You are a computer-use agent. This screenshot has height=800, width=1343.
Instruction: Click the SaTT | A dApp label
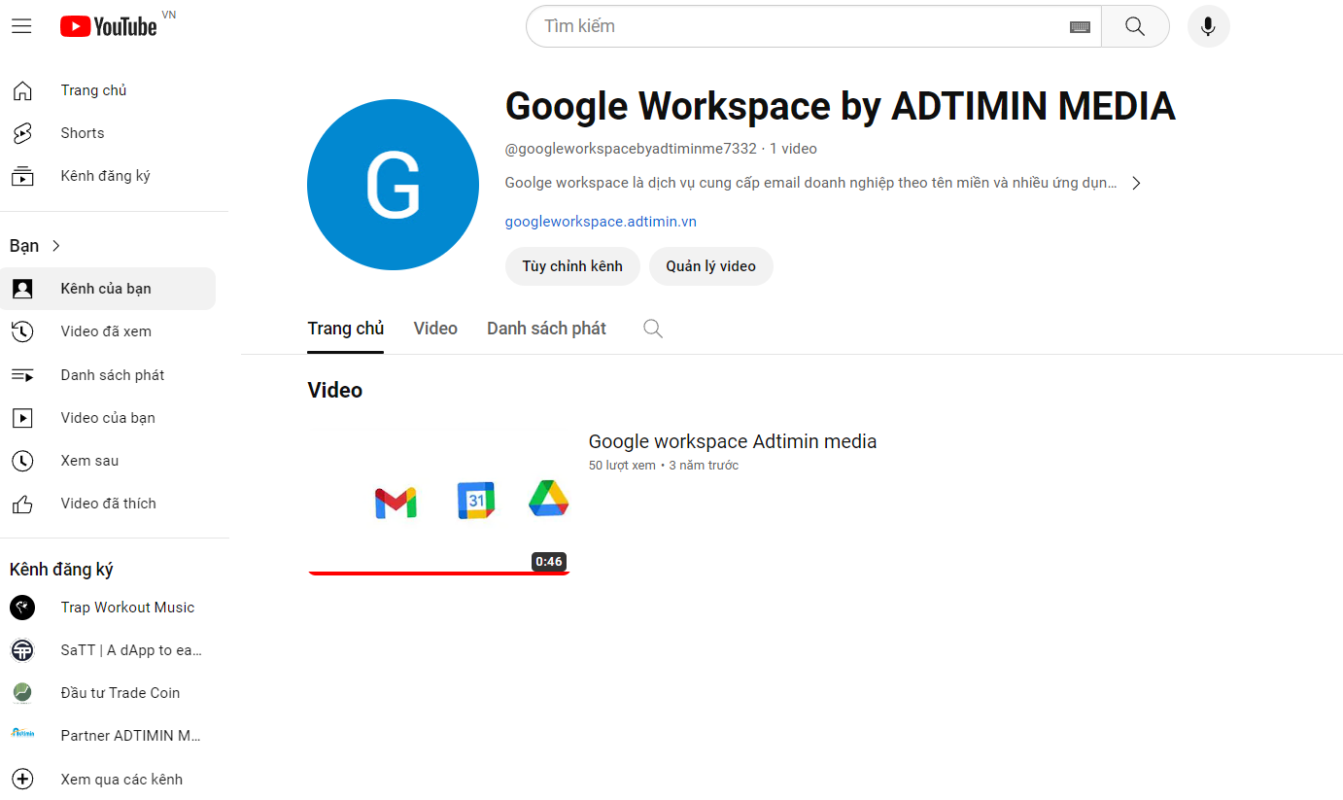point(131,650)
